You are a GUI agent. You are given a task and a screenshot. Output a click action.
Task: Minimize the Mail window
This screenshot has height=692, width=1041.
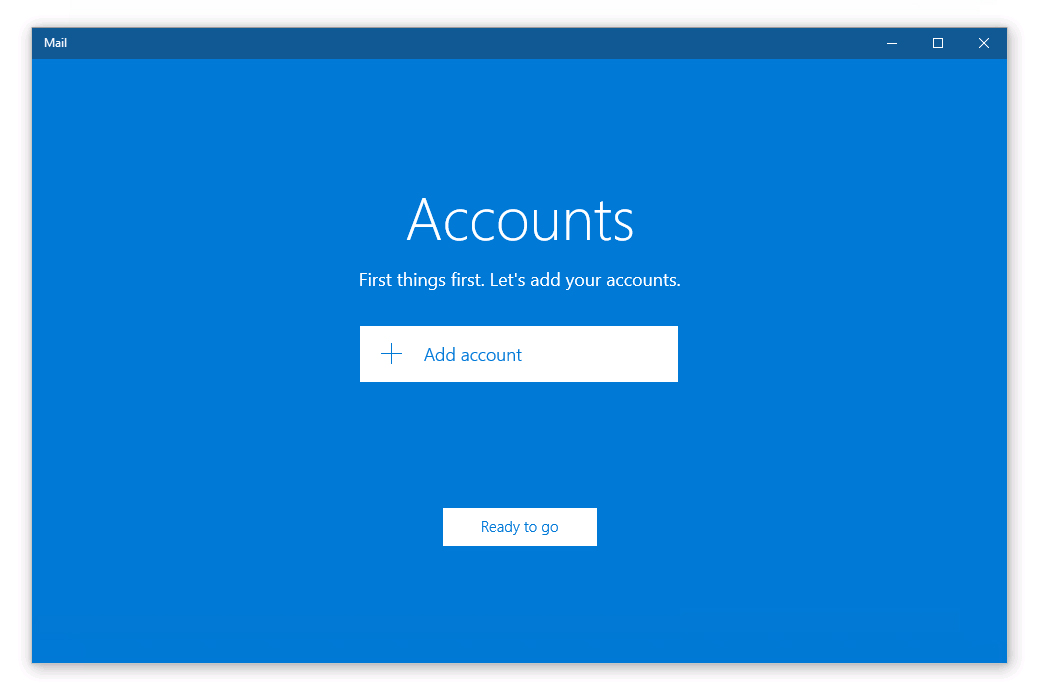tap(892, 43)
